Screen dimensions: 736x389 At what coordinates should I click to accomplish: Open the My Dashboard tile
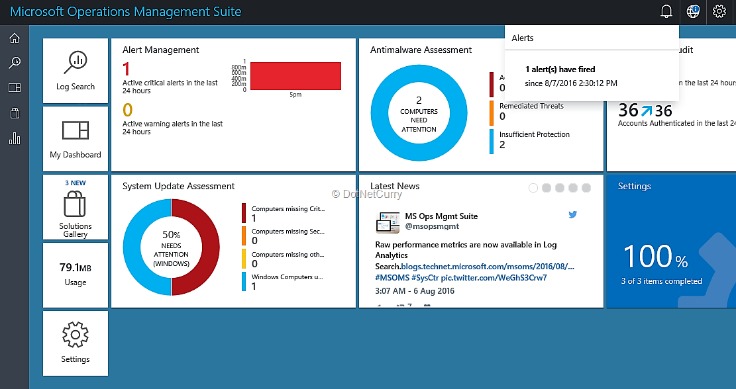76,139
